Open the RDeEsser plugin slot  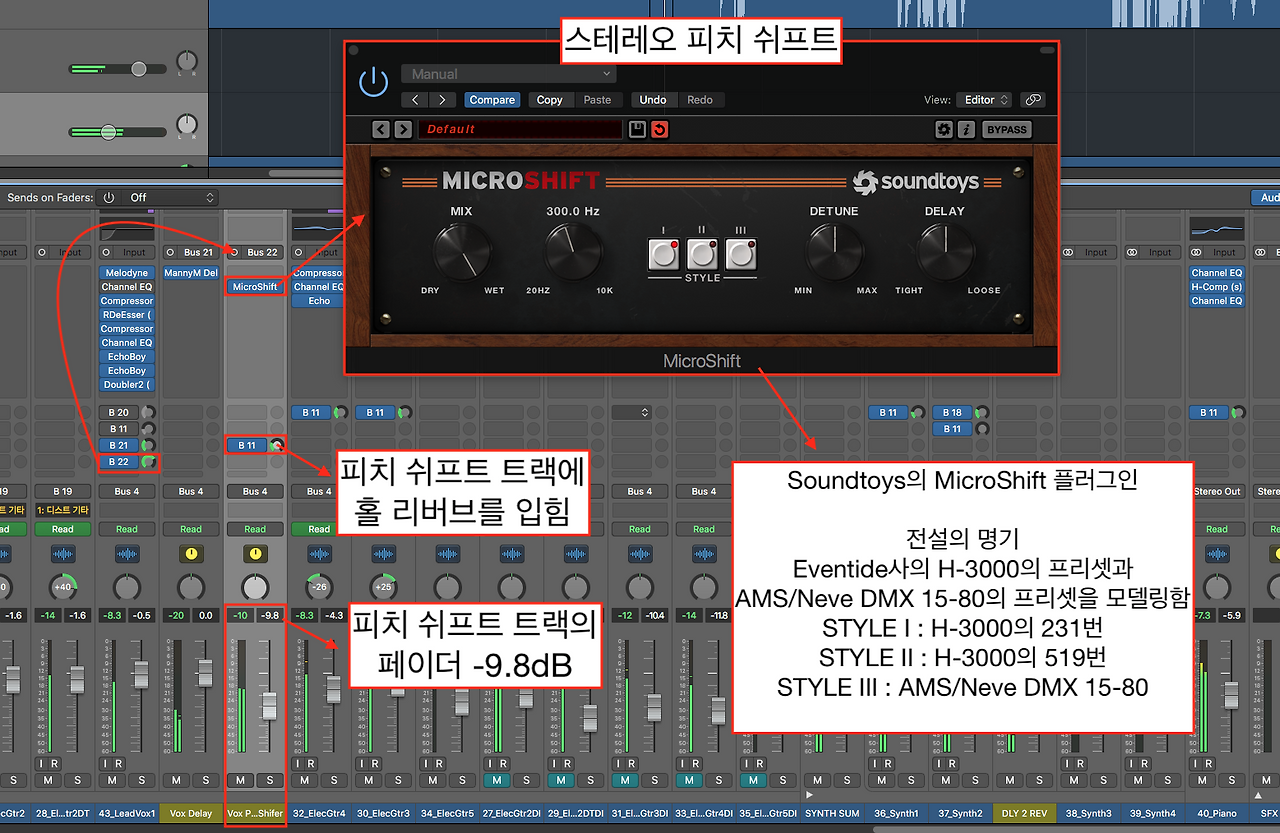click(x=127, y=315)
